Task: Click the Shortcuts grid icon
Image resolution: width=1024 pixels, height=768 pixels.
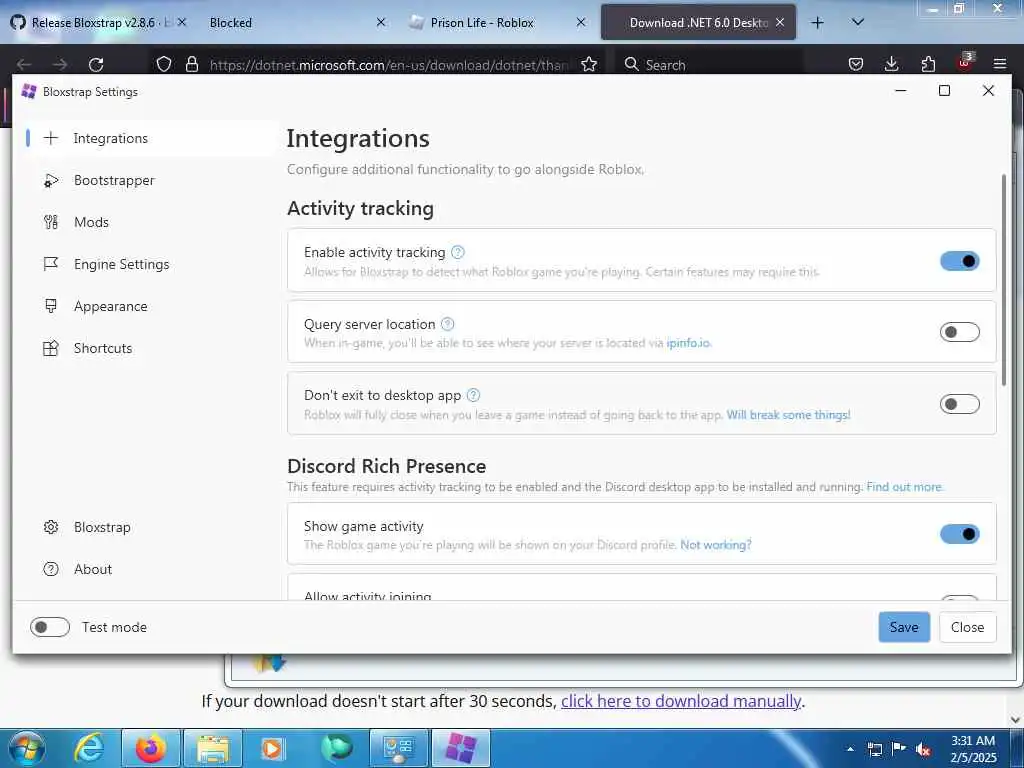Action: pos(51,348)
